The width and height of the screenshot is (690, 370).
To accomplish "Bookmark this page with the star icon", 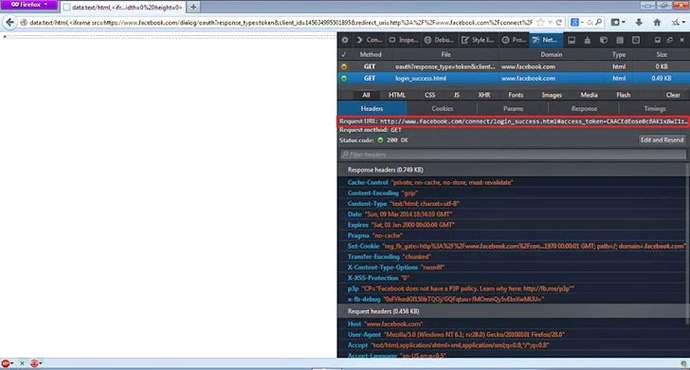I will (x=541, y=22).
